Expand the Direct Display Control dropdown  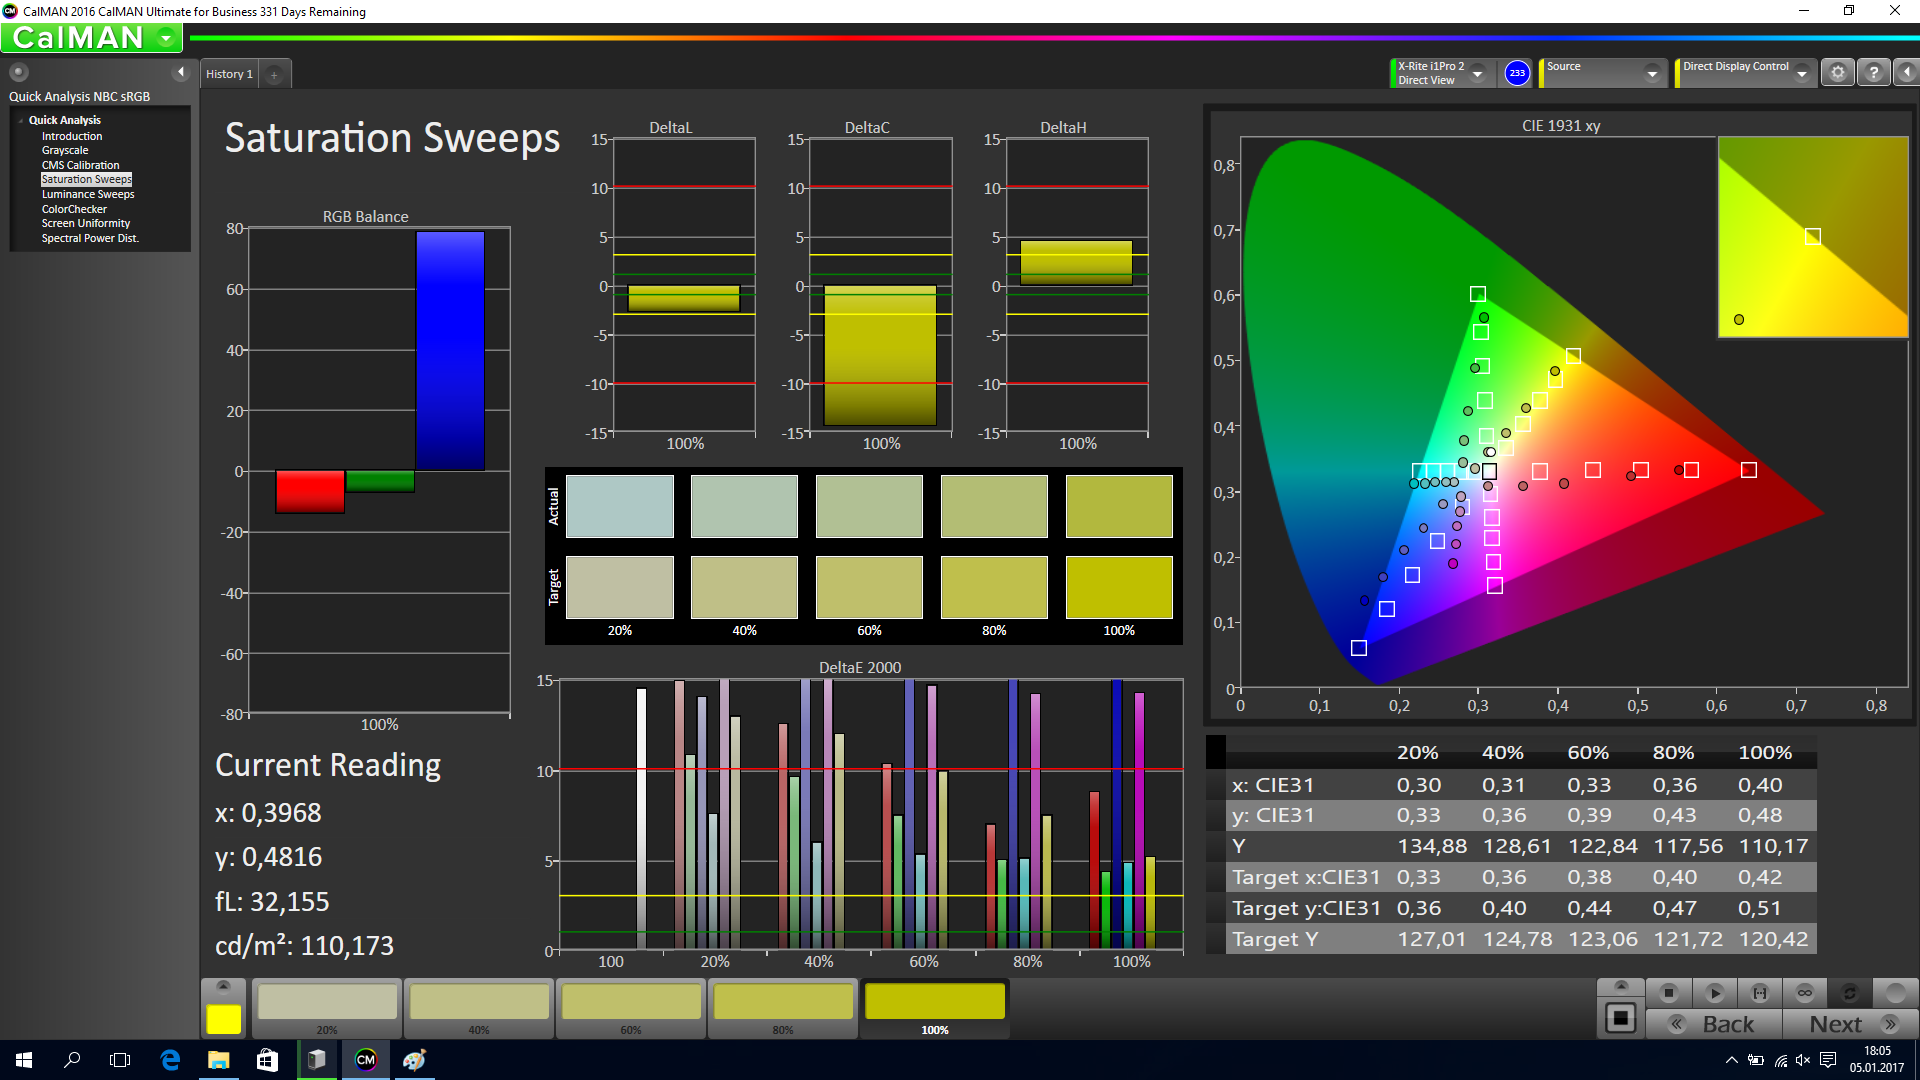coord(1802,74)
